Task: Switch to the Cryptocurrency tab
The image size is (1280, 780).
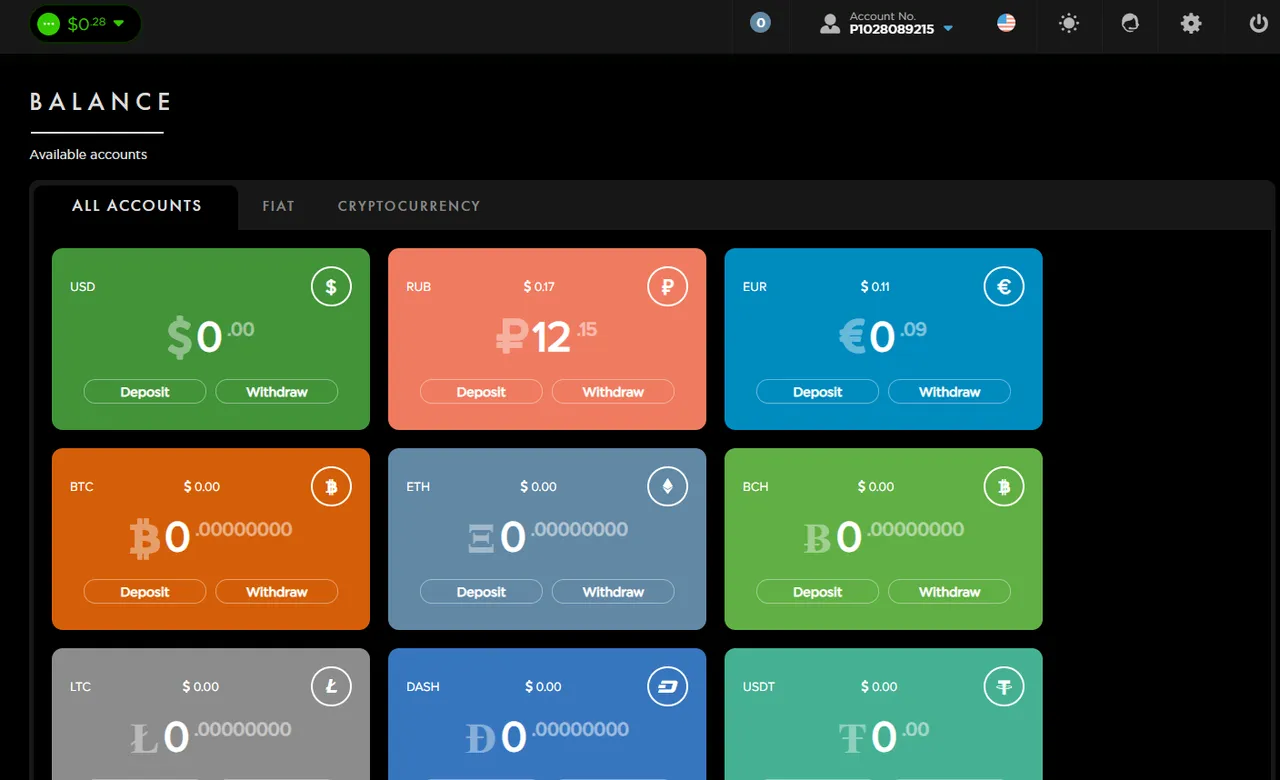Action: point(409,206)
